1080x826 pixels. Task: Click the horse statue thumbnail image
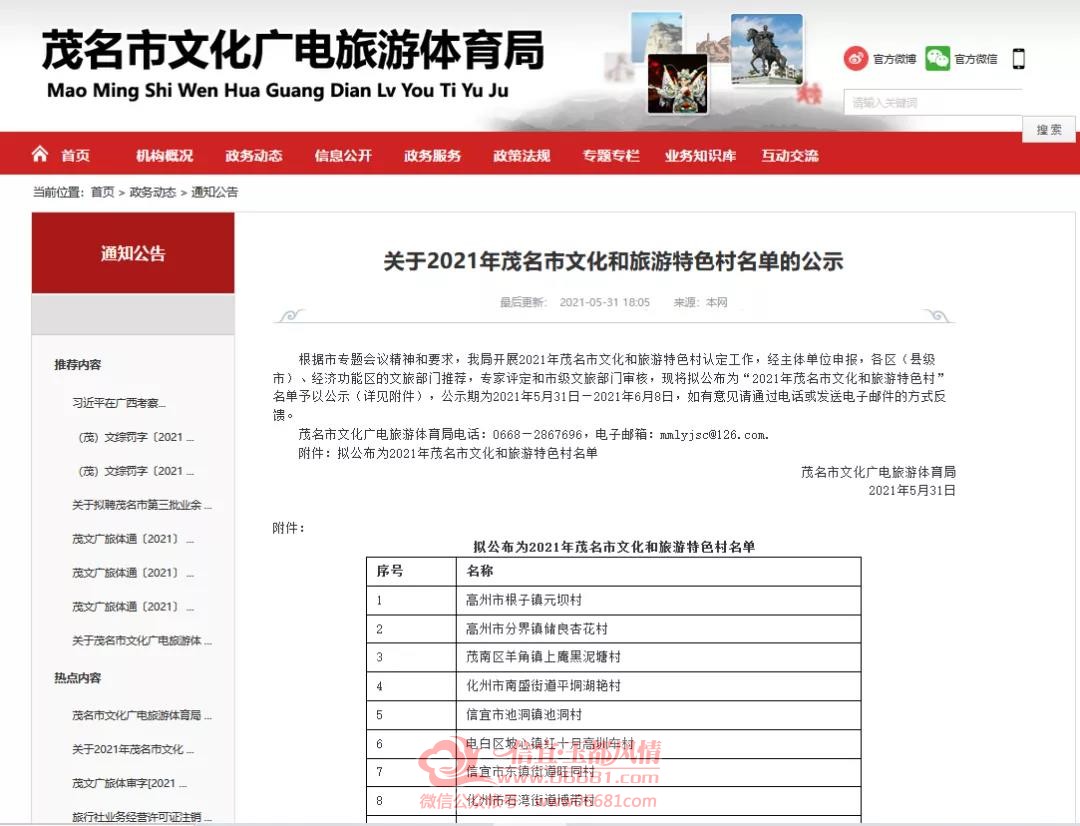tap(766, 50)
